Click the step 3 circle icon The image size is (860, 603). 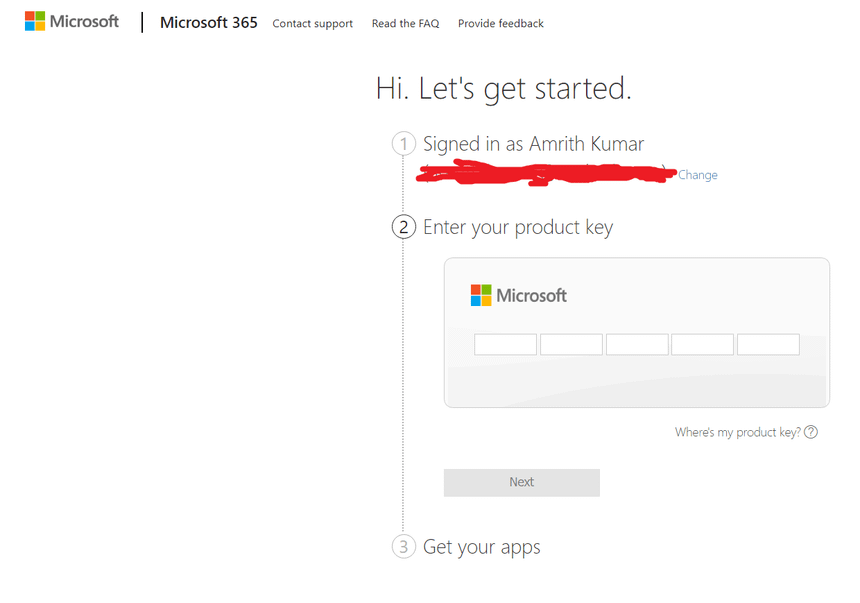[403, 547]
